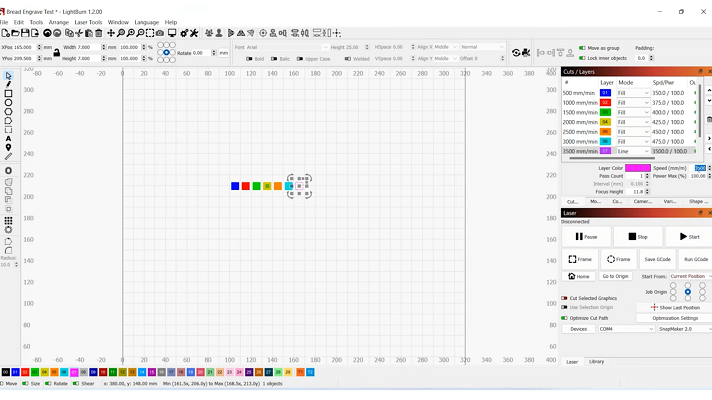
Task: Pick black 00 swatch in bottom palette
Action: tap(5, 372)
